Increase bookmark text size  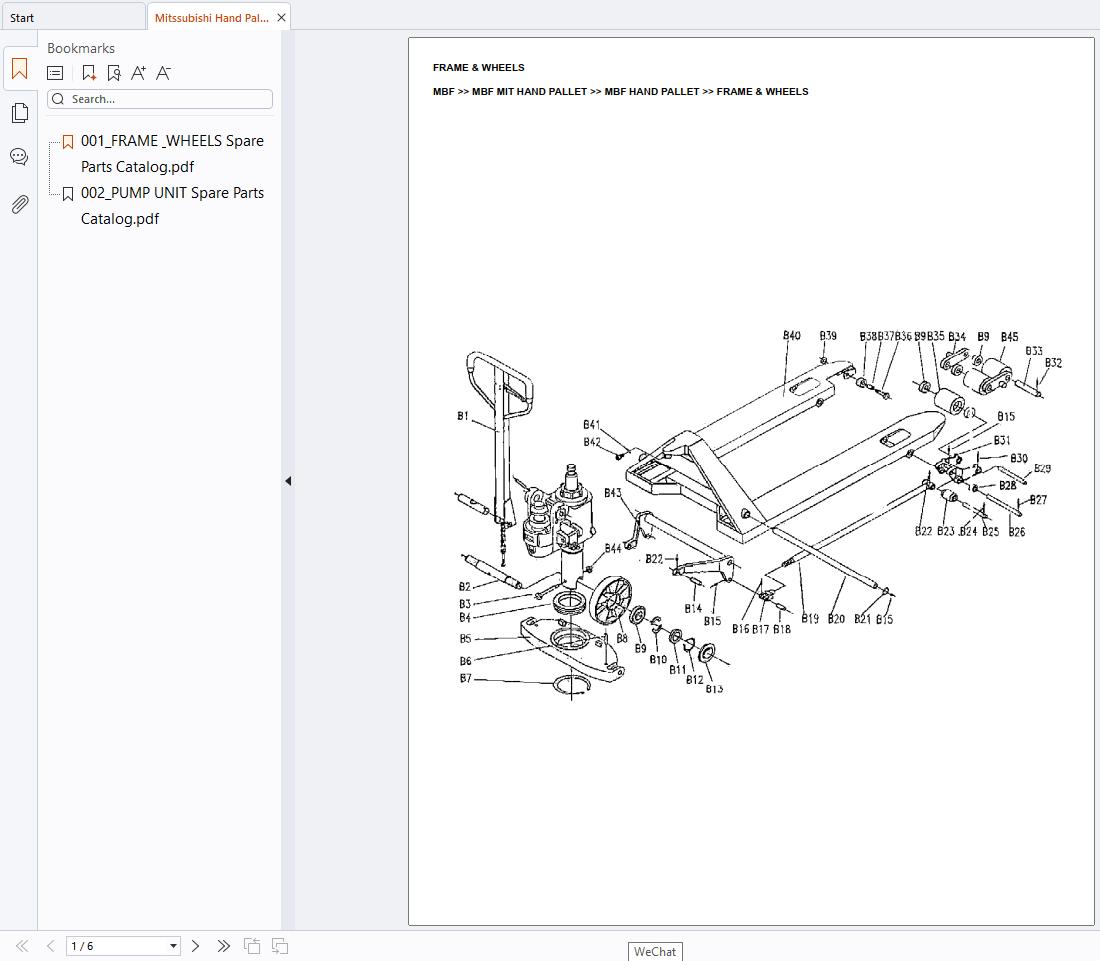(138, 73)
